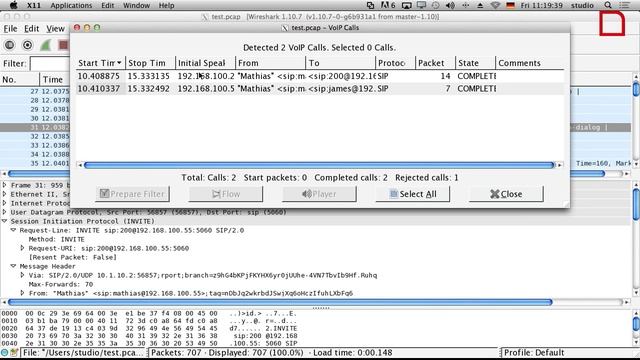The height and width of the screenshot is (360, 640).
Task: Select packet 35 in the packet list
Action: tap(35, 163)
